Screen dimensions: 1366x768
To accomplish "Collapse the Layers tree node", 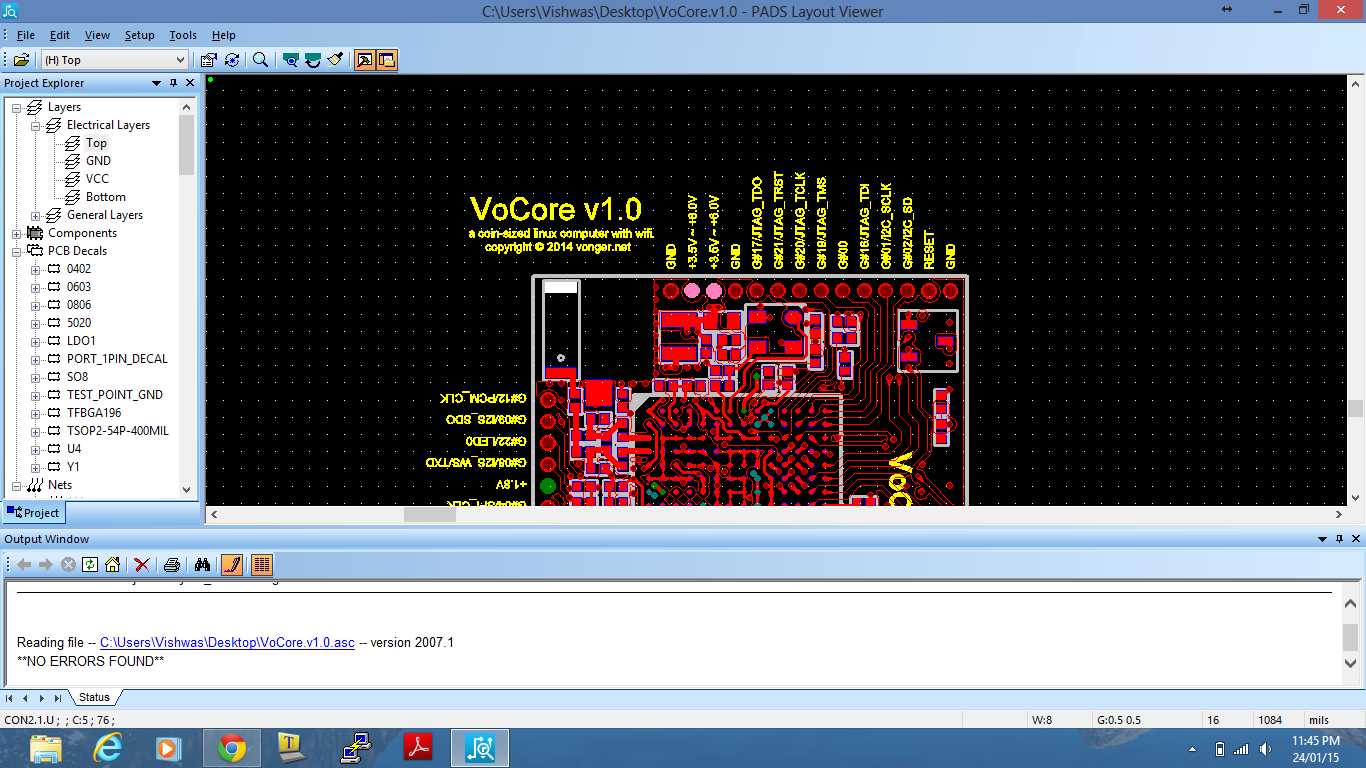I will pyautogui.click(x=17, y=107).
